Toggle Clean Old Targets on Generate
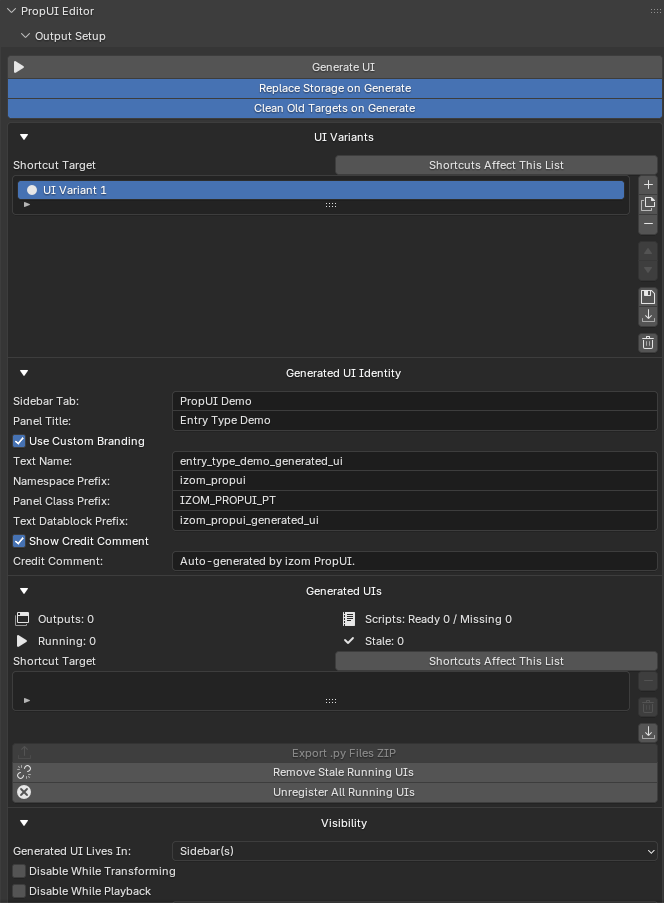This screenshot has height=903, width=664. (335, 108)
